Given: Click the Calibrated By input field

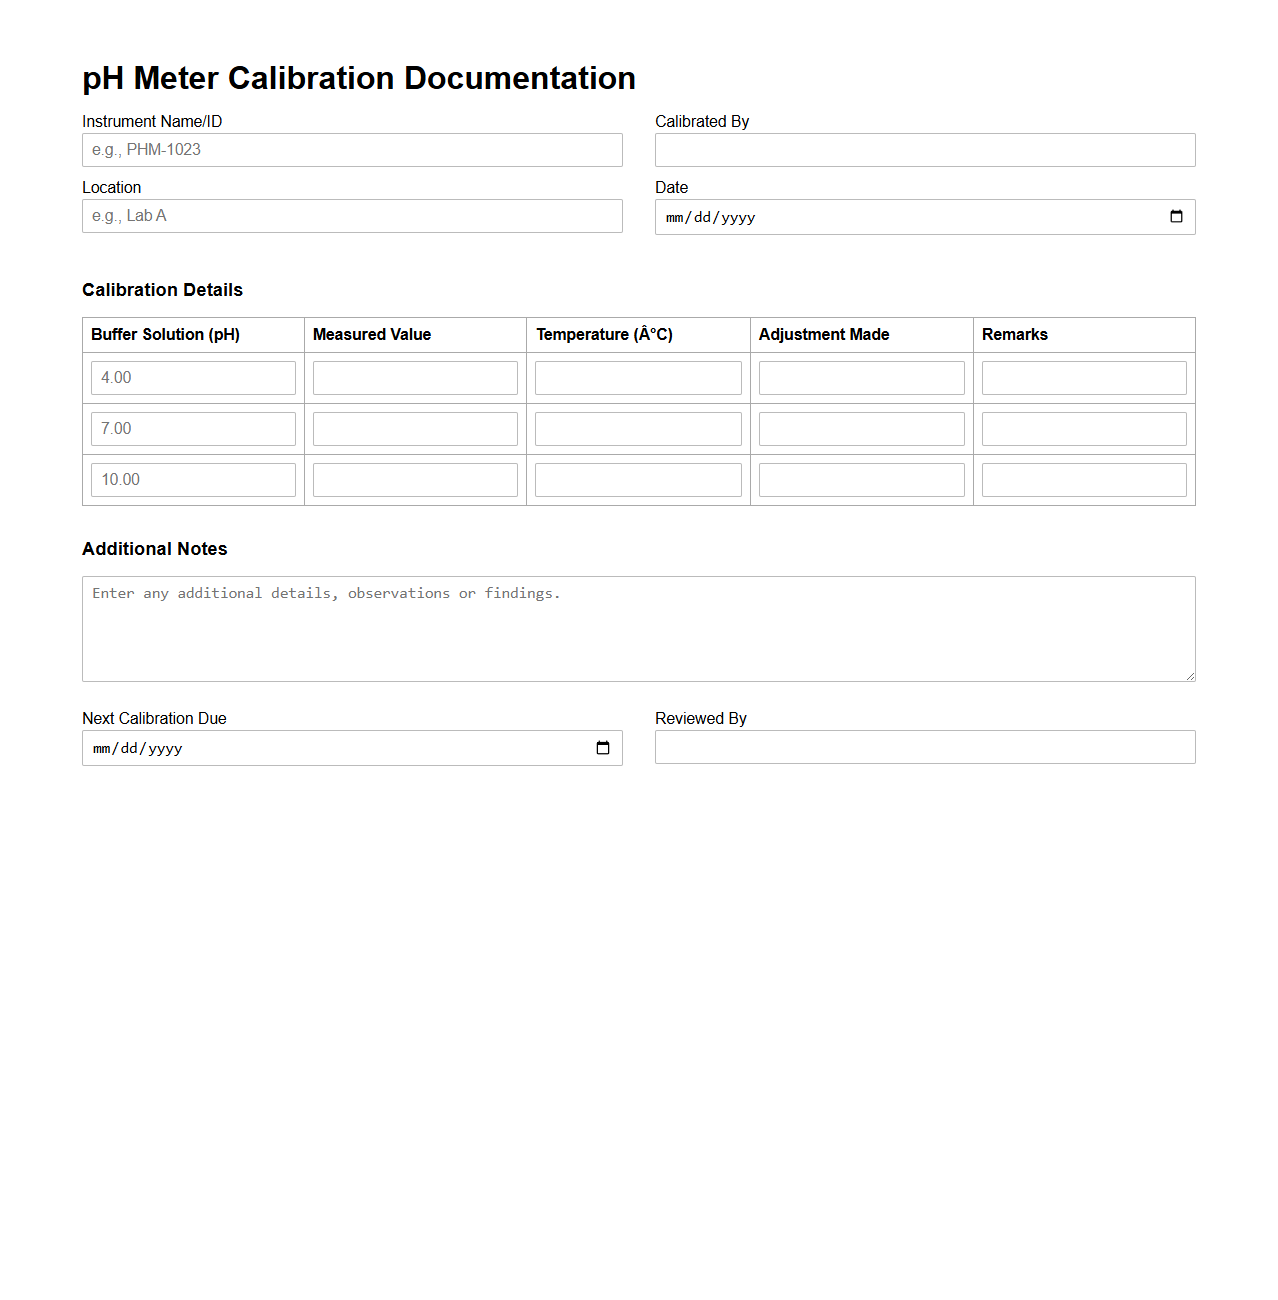Looking at the screenshot, I should (924, 150).
